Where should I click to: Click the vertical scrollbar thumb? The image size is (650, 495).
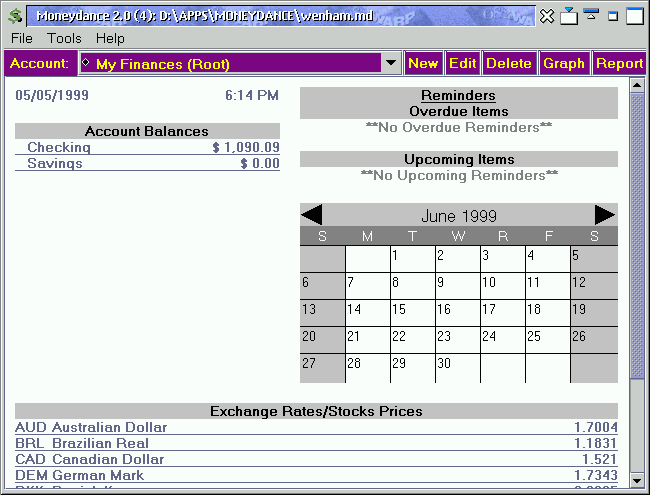636,235
